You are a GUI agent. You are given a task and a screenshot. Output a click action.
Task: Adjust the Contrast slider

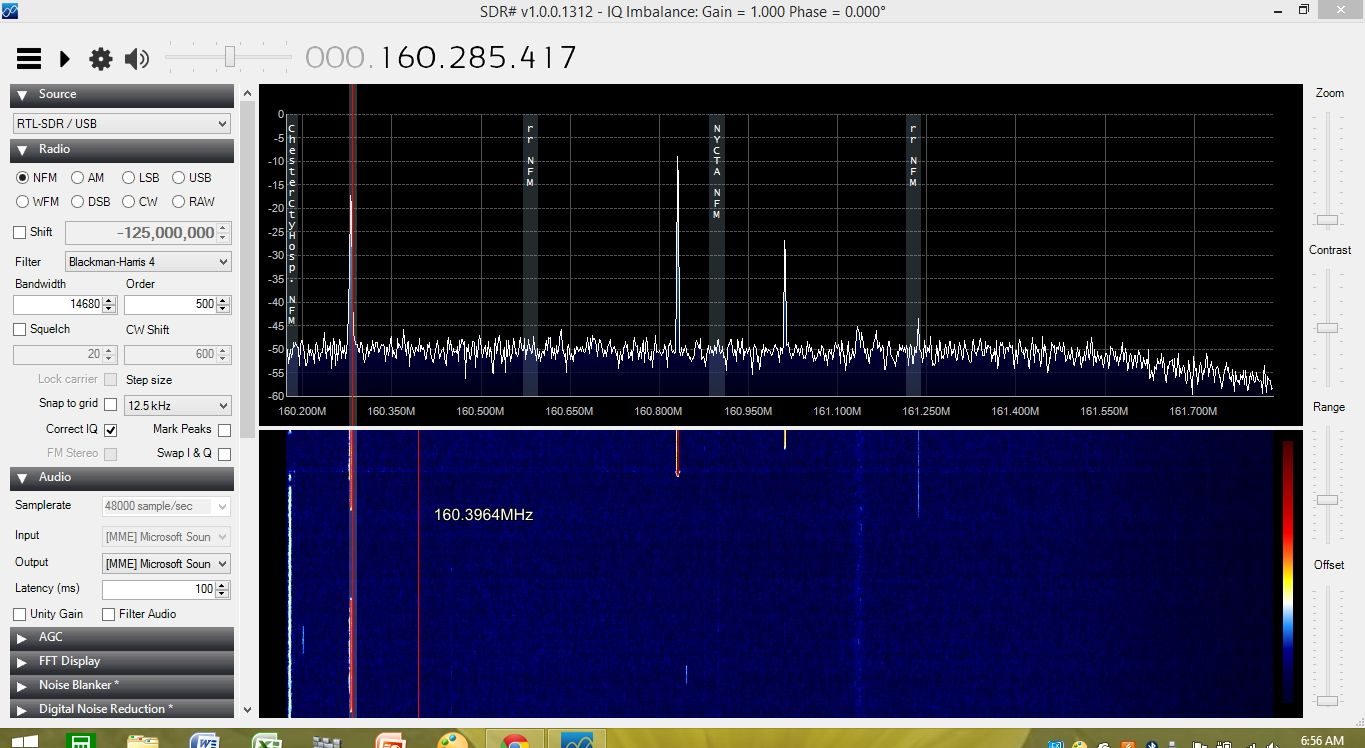tap(1327, 328)
